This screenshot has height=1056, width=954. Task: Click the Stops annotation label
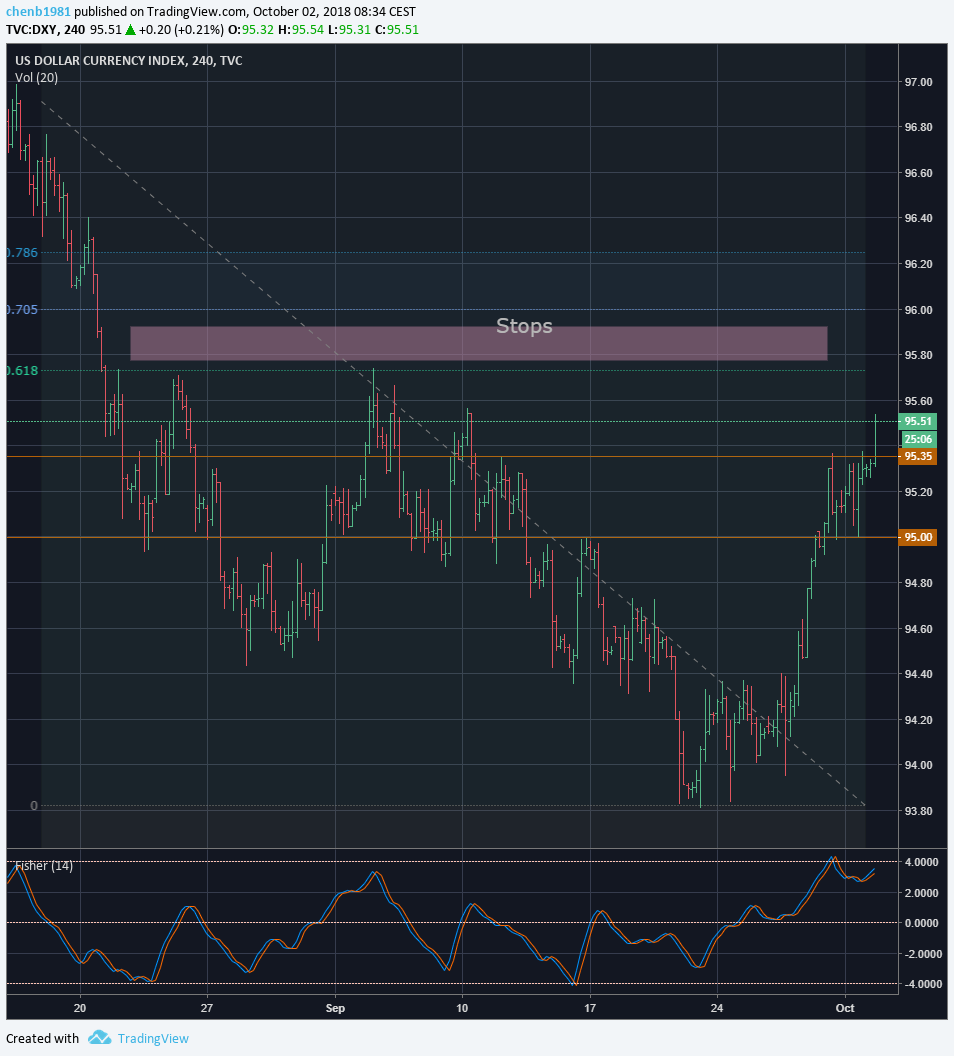click(x=524, y=326)
